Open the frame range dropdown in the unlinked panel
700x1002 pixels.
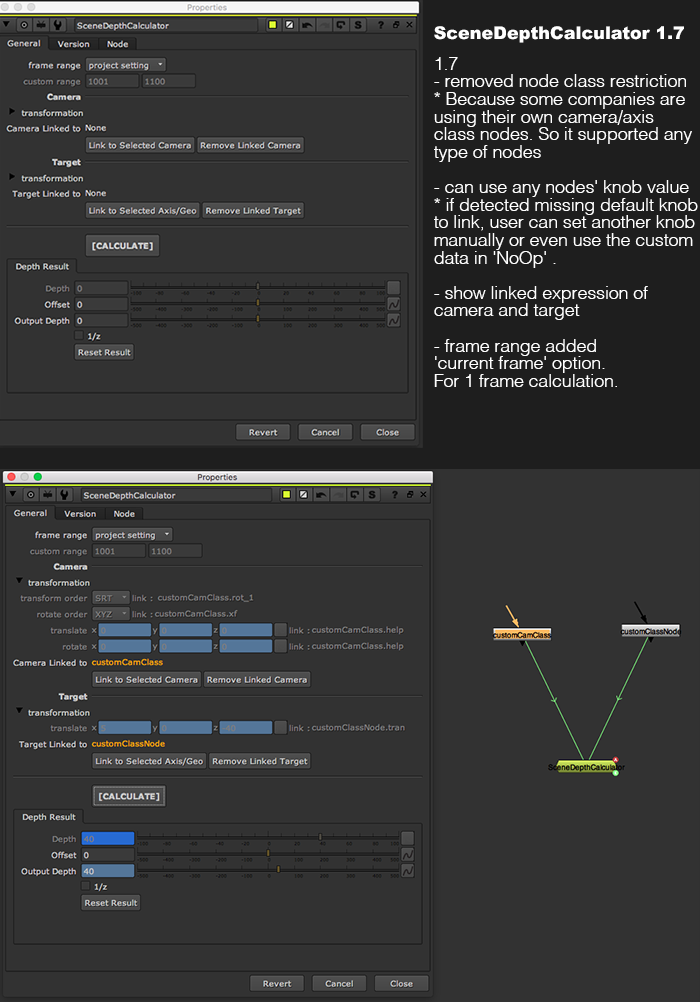(126, 65)
